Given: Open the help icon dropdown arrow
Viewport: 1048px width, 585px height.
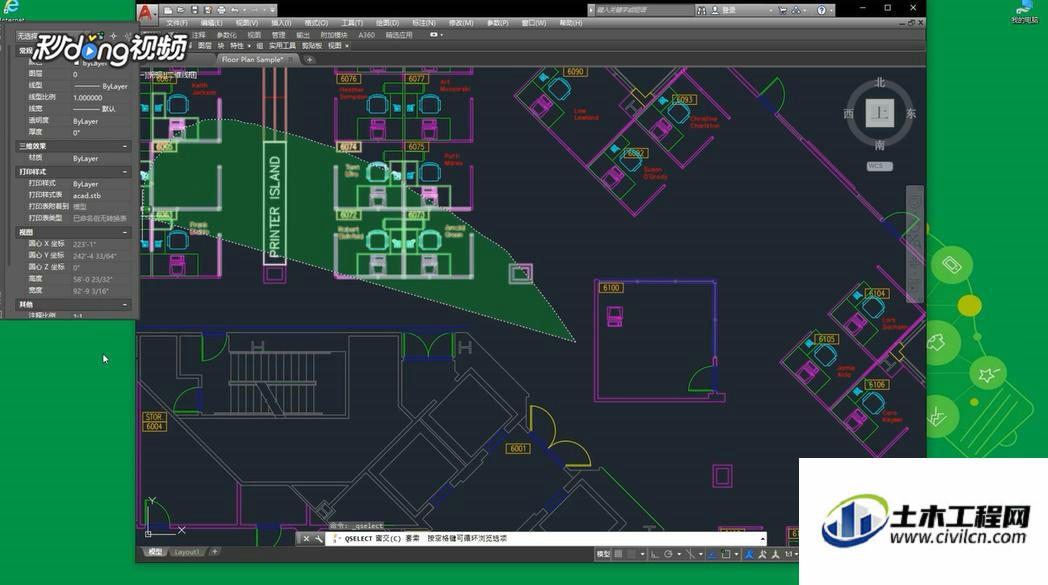Looking at the screenshot, I should pyautogui.click(x=831, y=11).
